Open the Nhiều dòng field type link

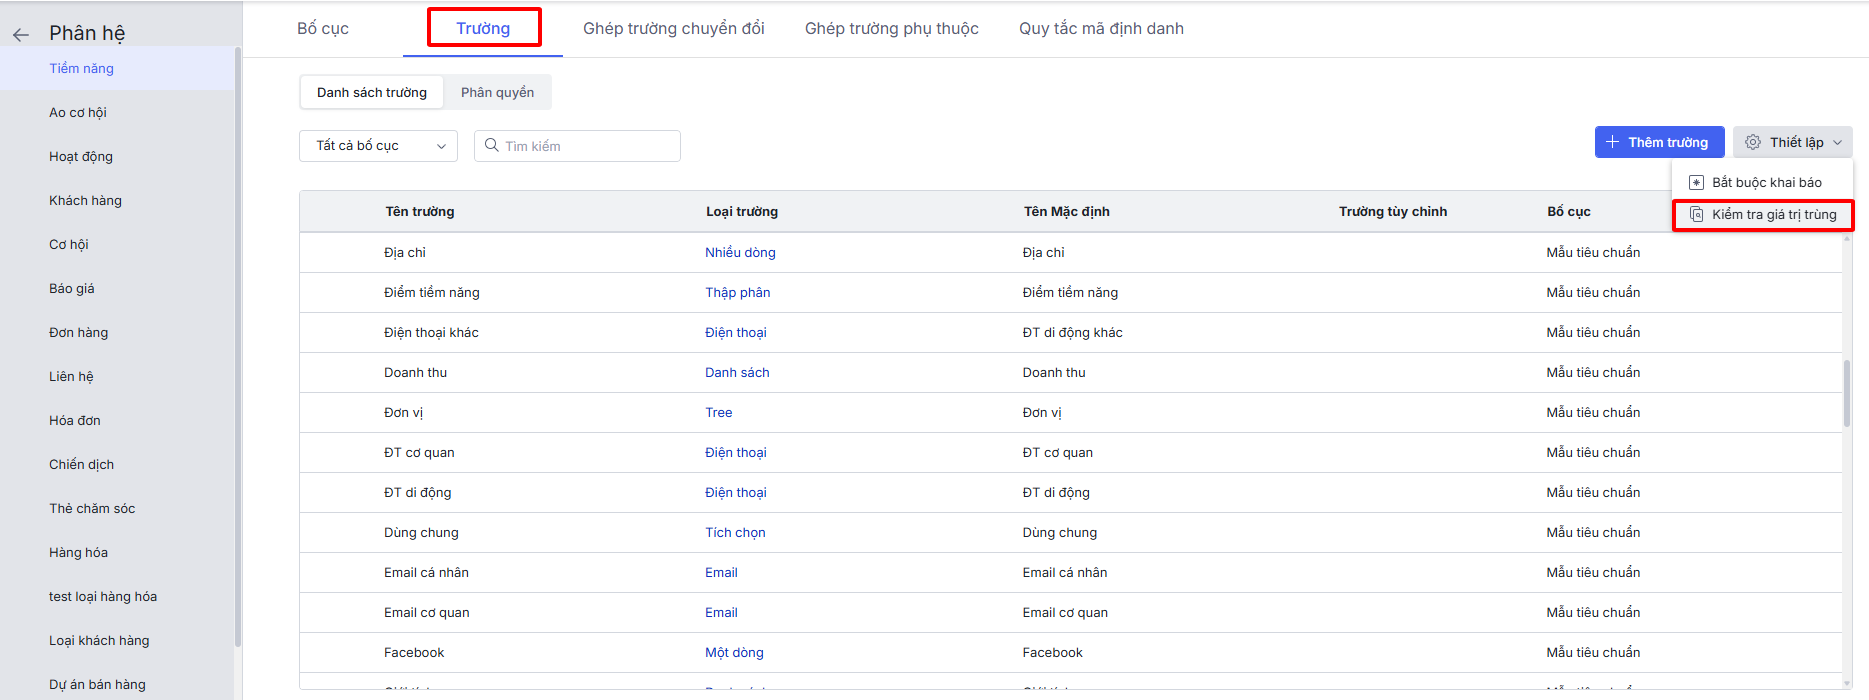click(x=740, y=253)
